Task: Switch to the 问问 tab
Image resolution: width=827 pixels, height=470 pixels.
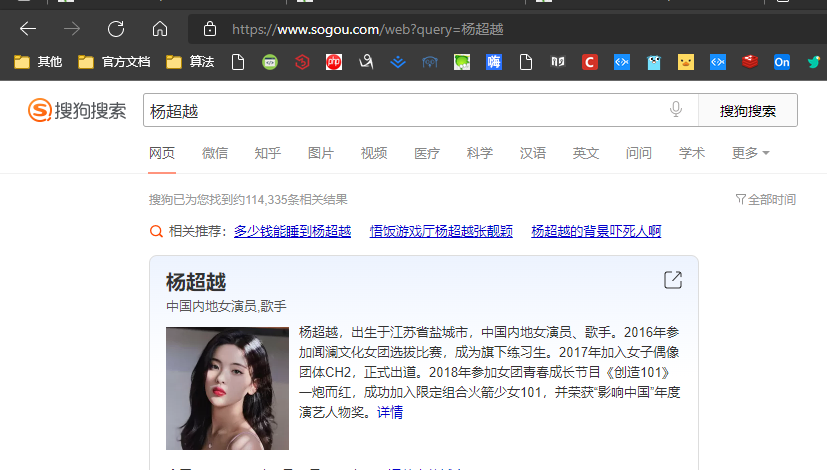Action: tap(639, 153)
